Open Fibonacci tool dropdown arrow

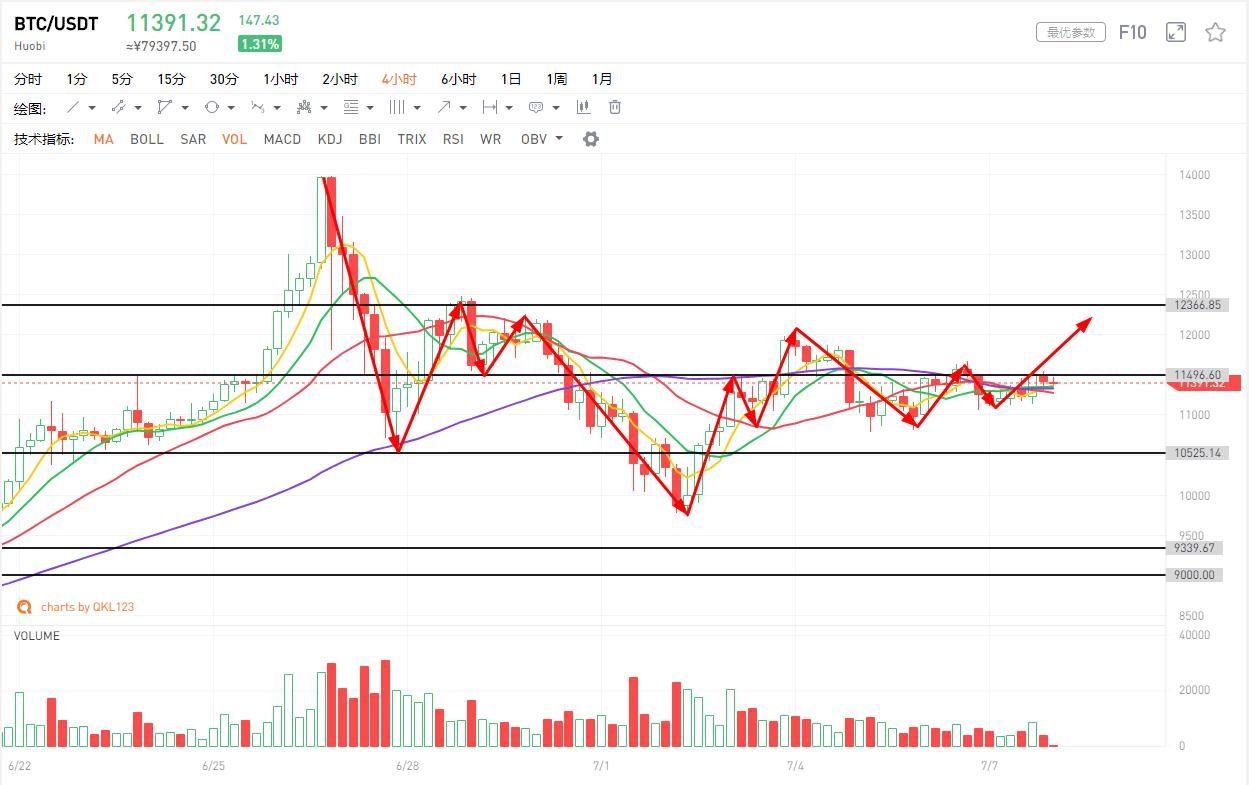pos(370,108)
